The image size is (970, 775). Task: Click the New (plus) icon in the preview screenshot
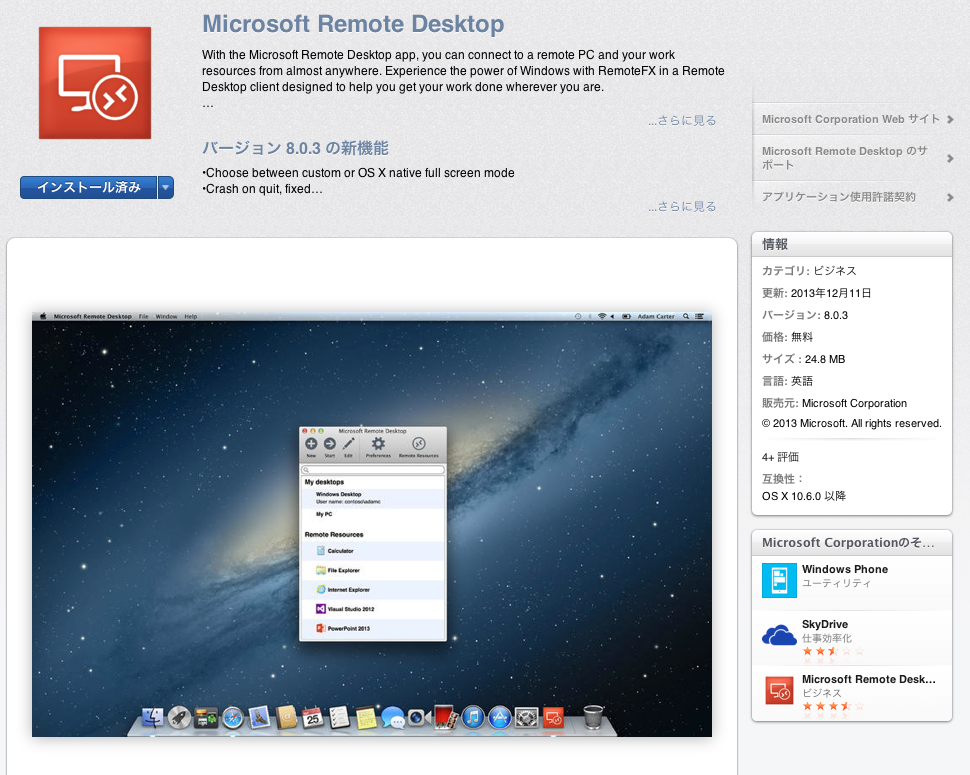tap(311, 444)
